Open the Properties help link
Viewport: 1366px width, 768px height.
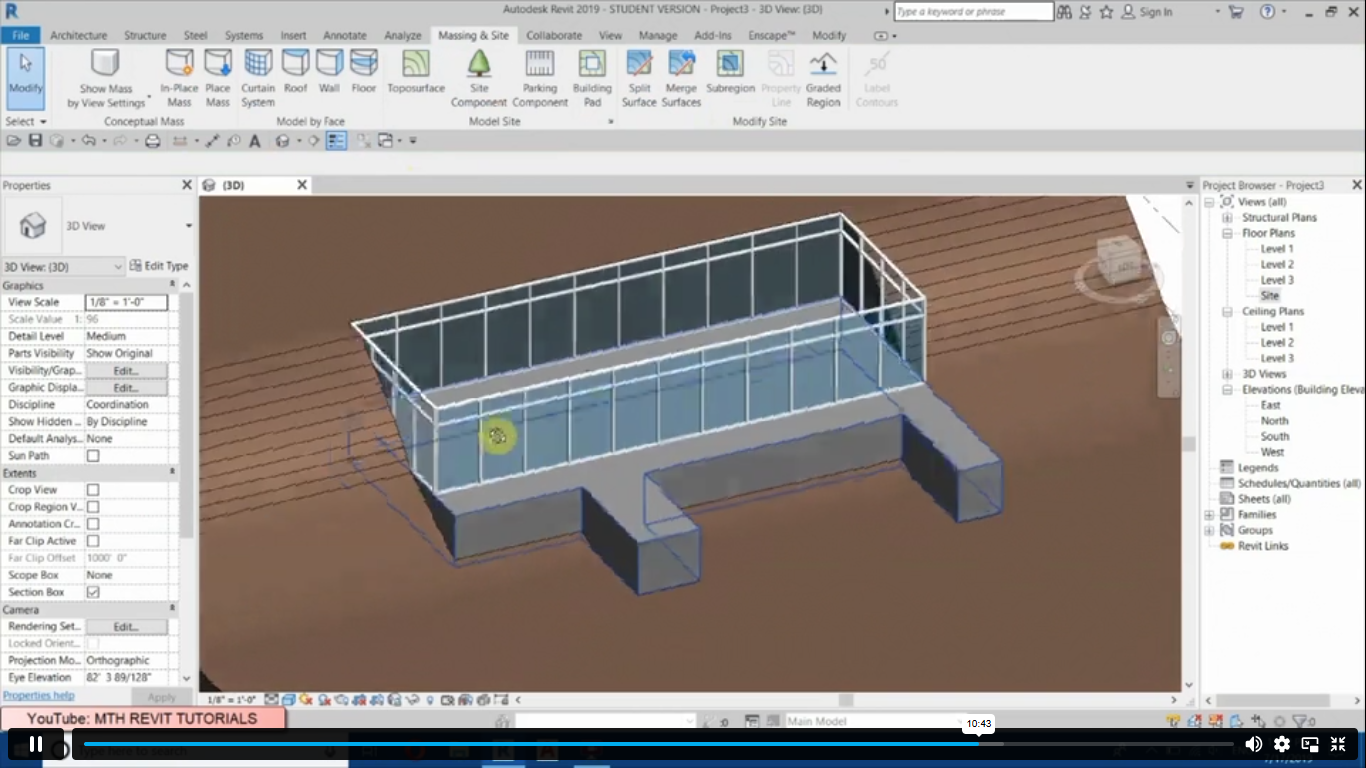point(39,696)
